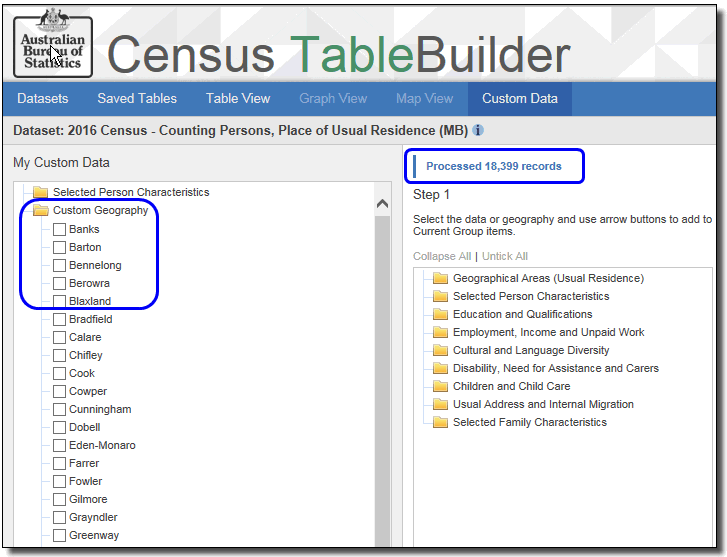Open the Saved Tables tab

(x=137, y=99)
